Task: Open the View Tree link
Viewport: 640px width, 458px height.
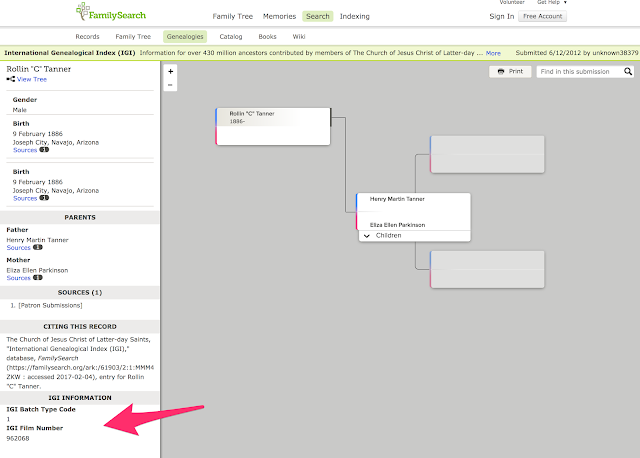Action: 32,79
